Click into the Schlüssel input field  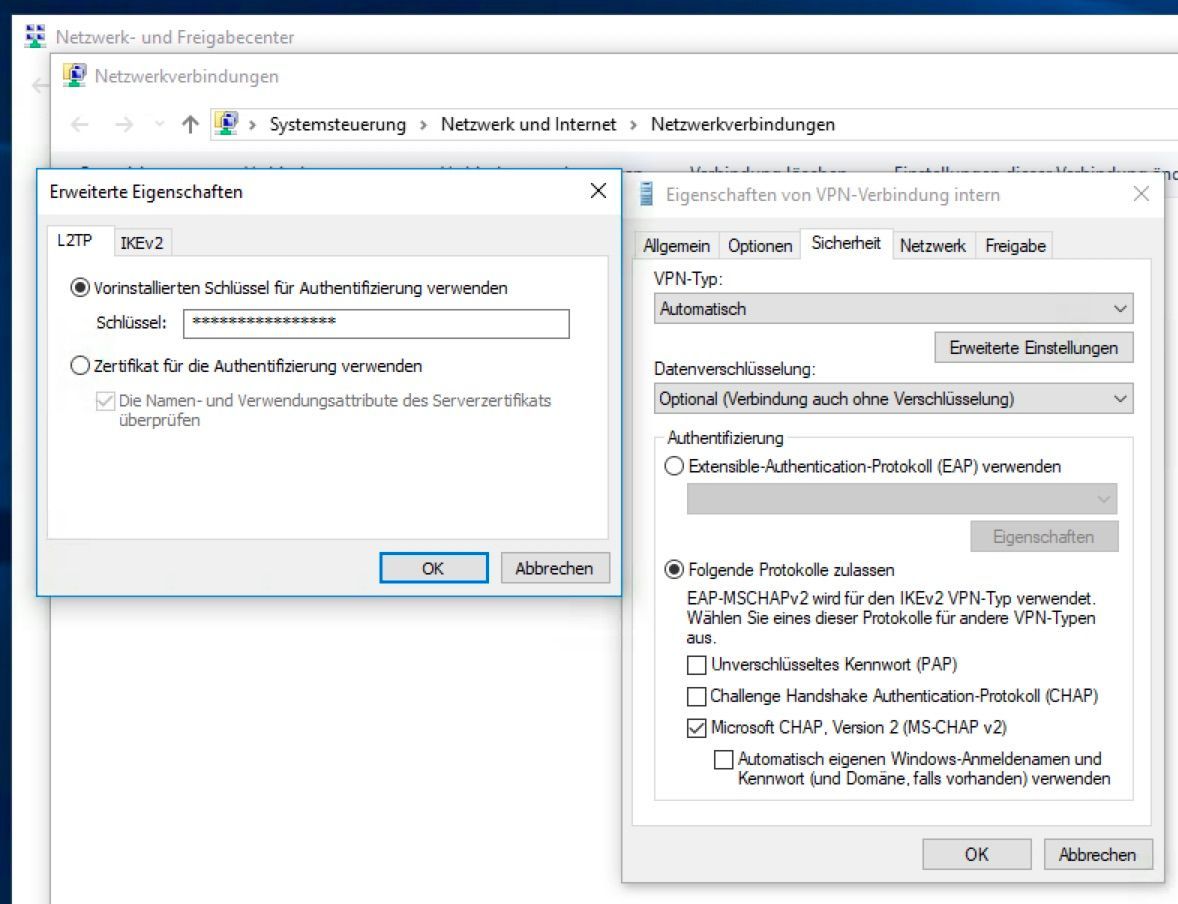376,323
